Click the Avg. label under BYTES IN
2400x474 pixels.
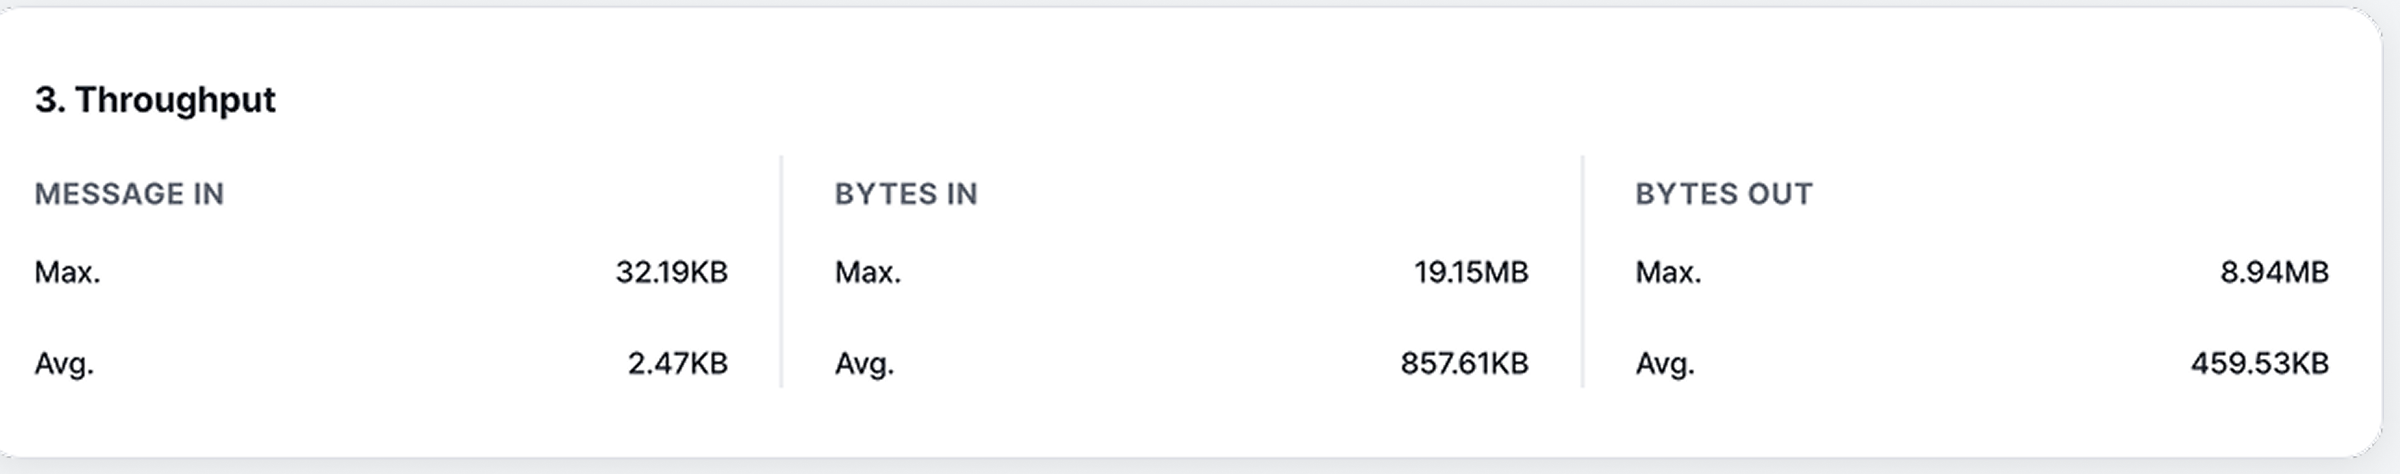864,363
